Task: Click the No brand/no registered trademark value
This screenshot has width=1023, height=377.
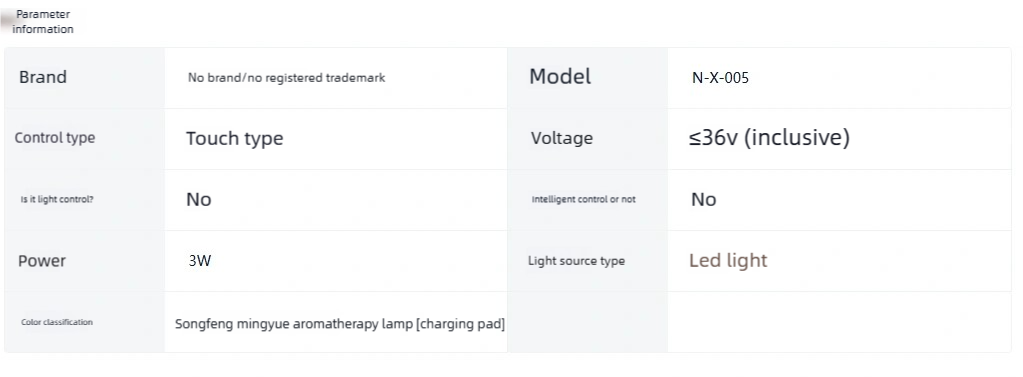Action: point(286,78)
